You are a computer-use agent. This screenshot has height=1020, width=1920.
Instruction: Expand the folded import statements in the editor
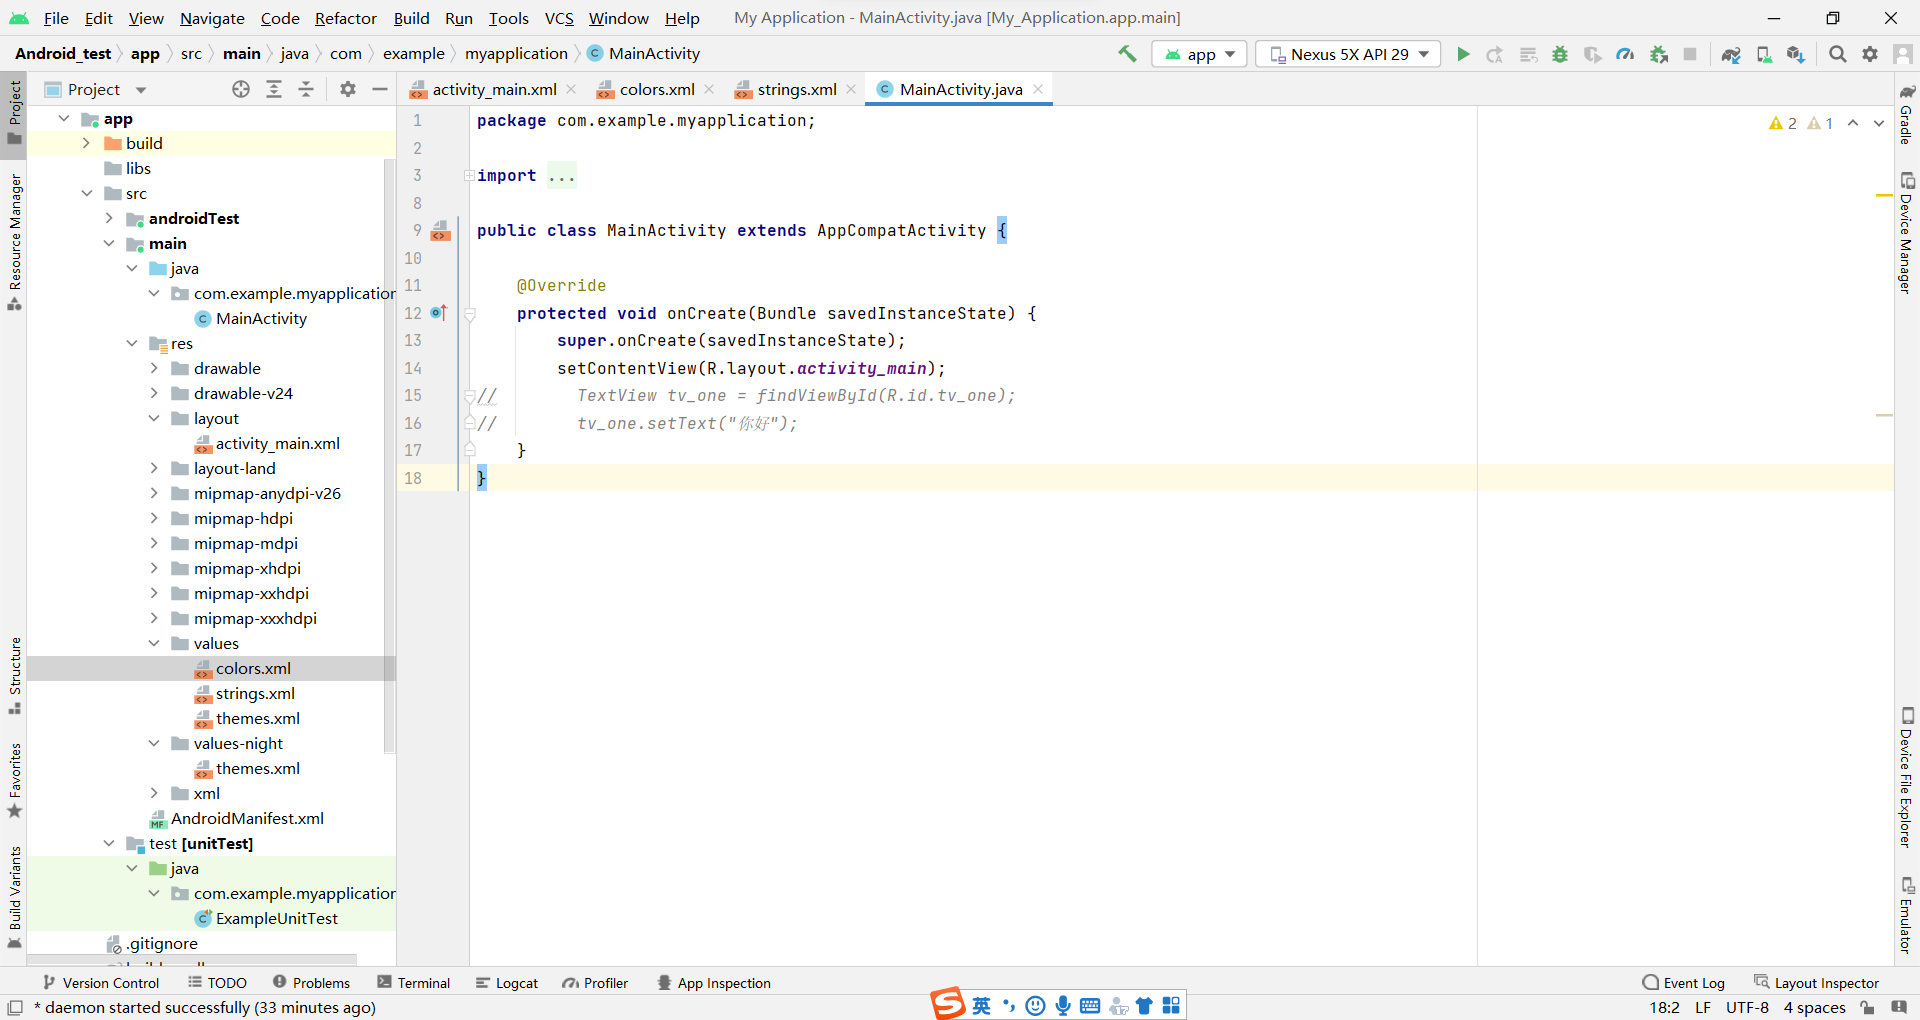click(x=563, y=176)
